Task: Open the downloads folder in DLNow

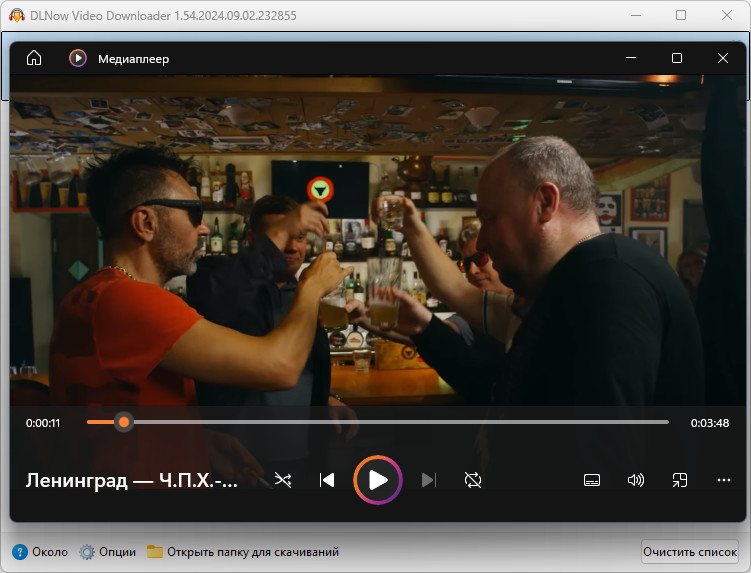Action: (242, 552)
